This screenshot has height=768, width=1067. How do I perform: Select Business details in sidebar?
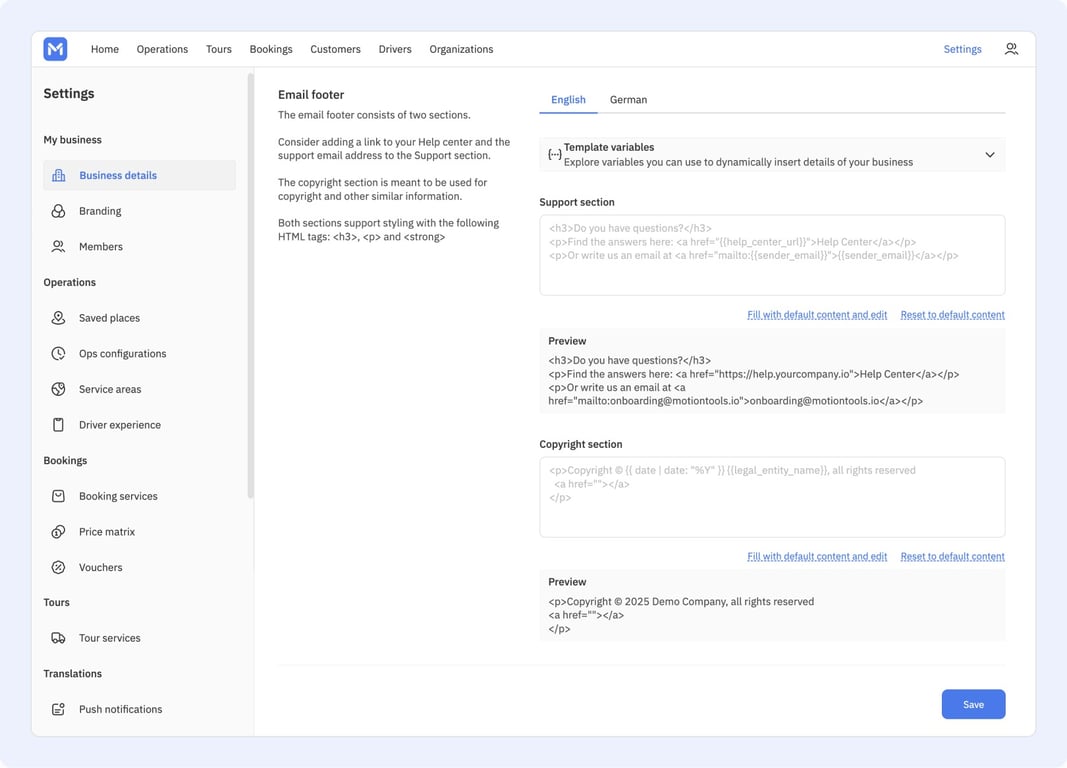[x=139, y=176]
